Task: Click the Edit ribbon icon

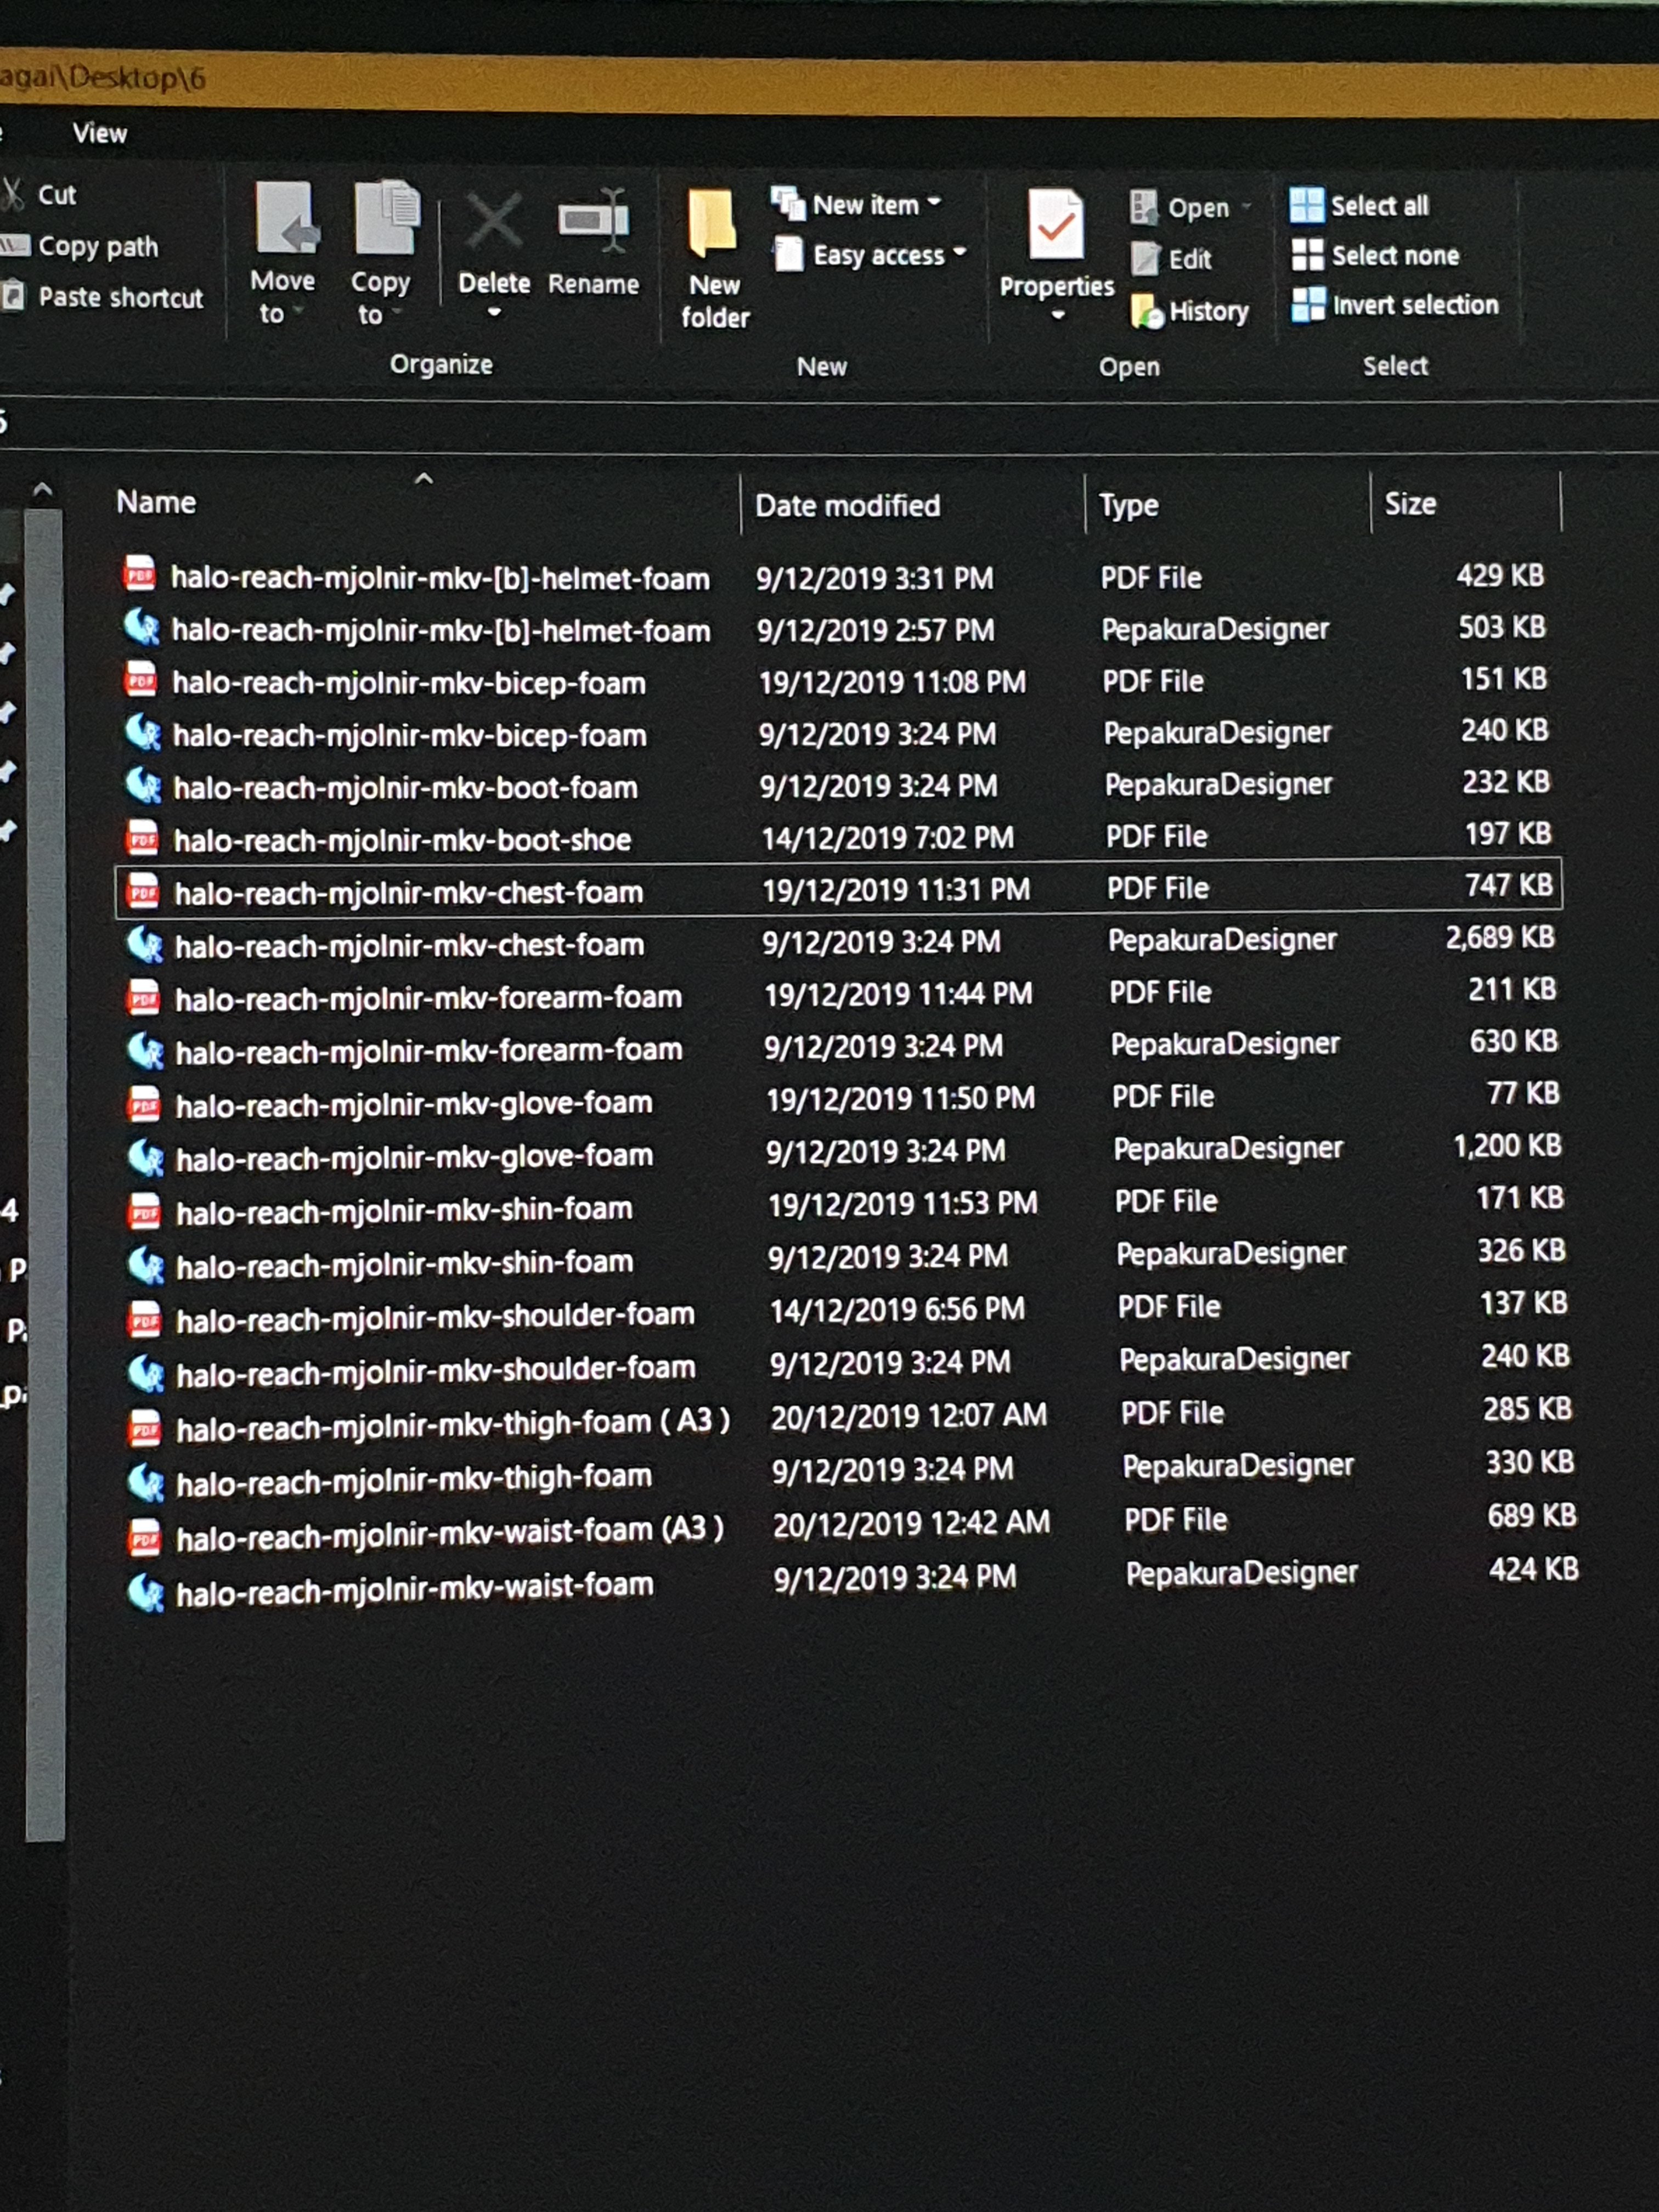Action: click(1145, 259)
